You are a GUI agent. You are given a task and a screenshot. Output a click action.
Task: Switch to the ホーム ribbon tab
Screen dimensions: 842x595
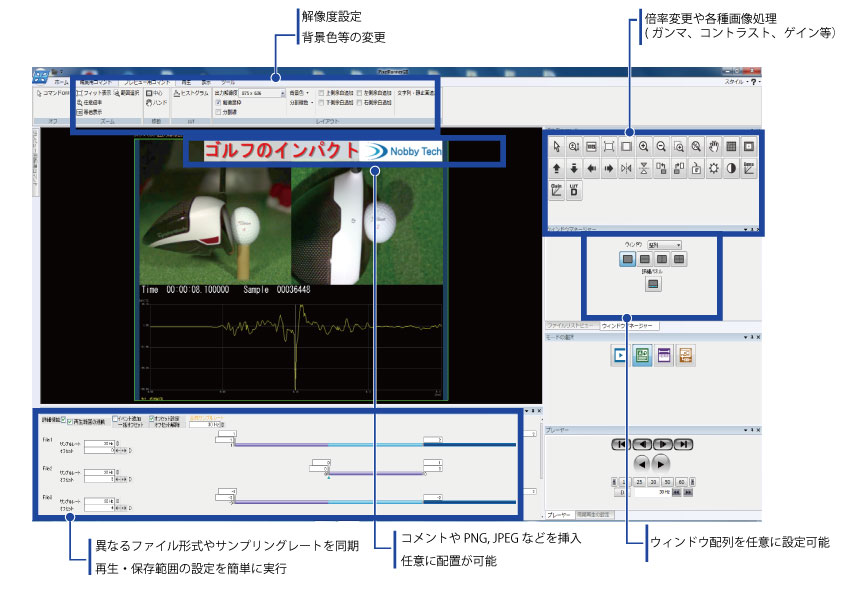click(61, 82)
